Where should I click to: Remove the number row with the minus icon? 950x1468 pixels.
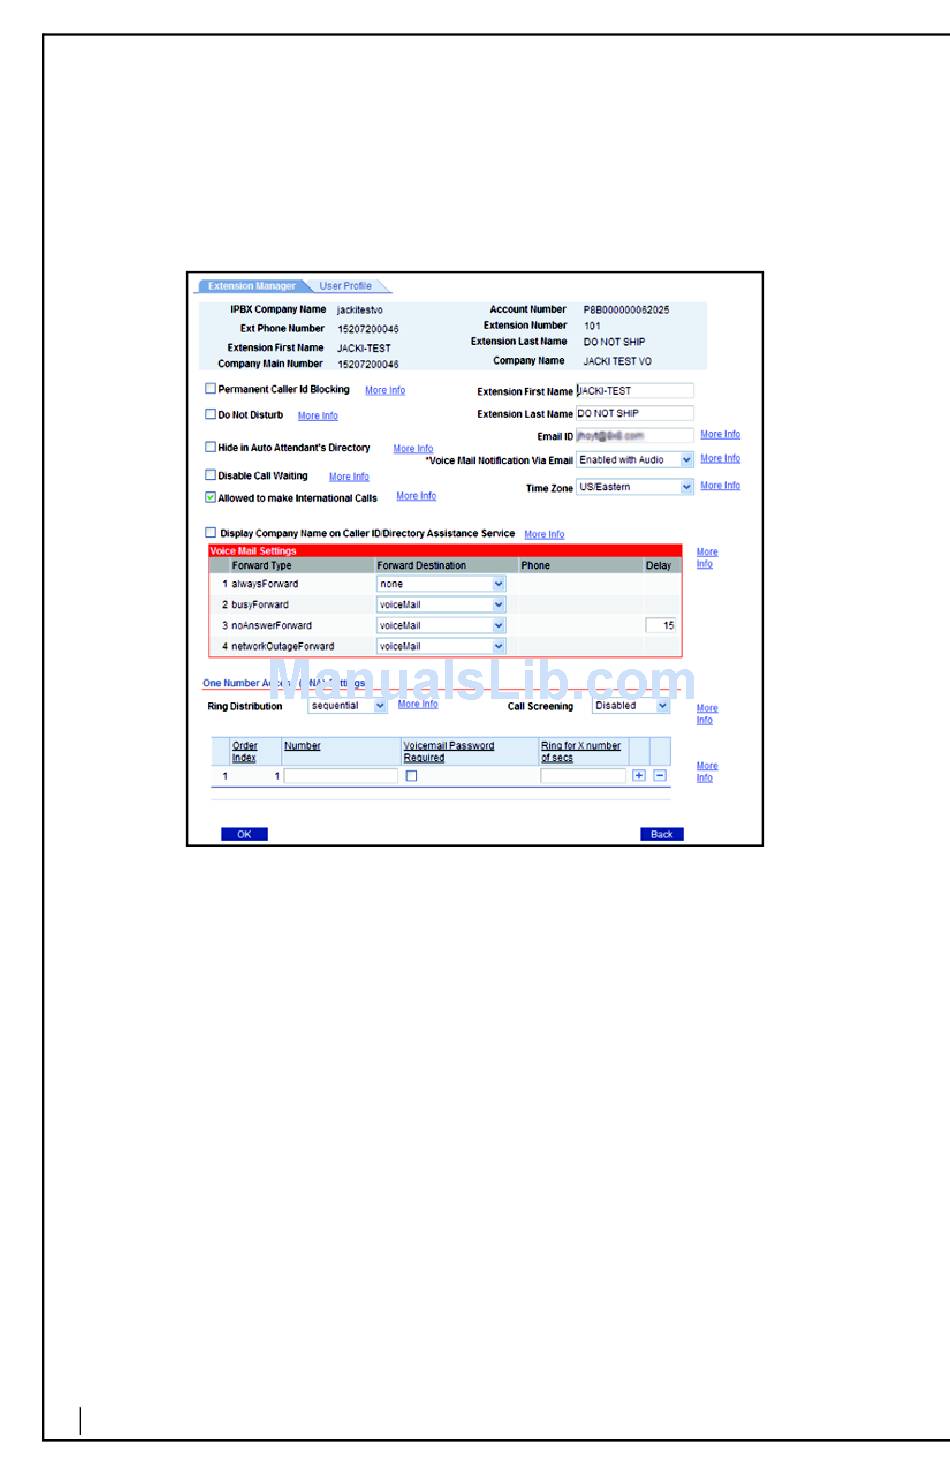click(x=660, y=775)
